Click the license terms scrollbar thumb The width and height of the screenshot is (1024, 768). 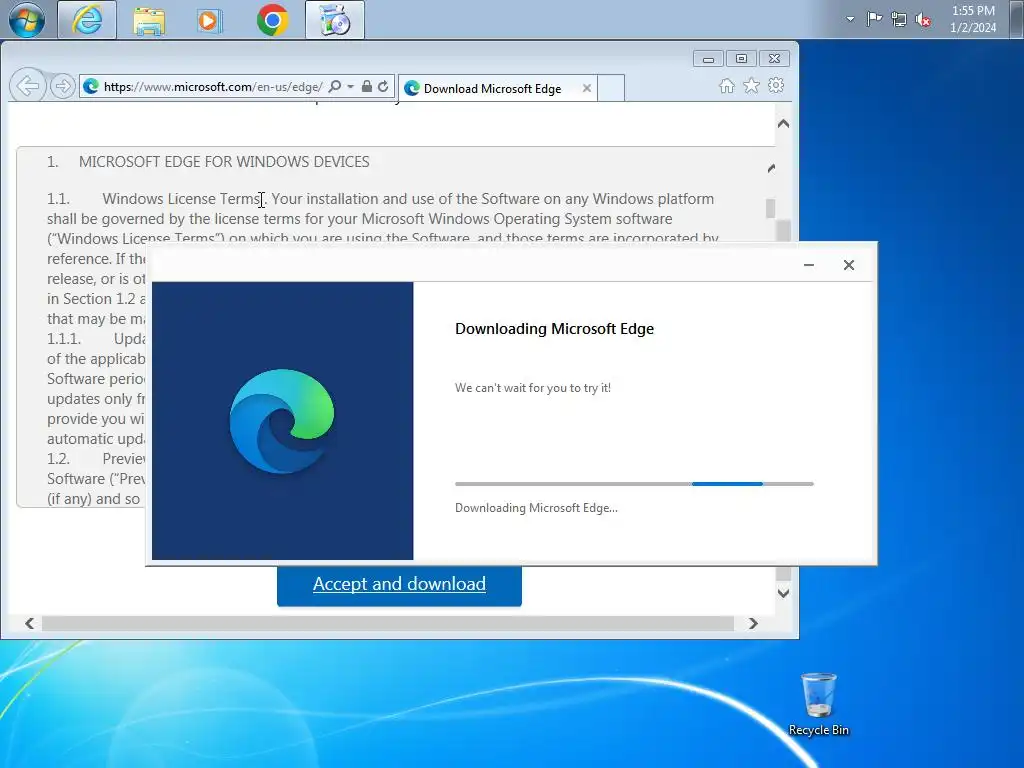pos(771,208)
